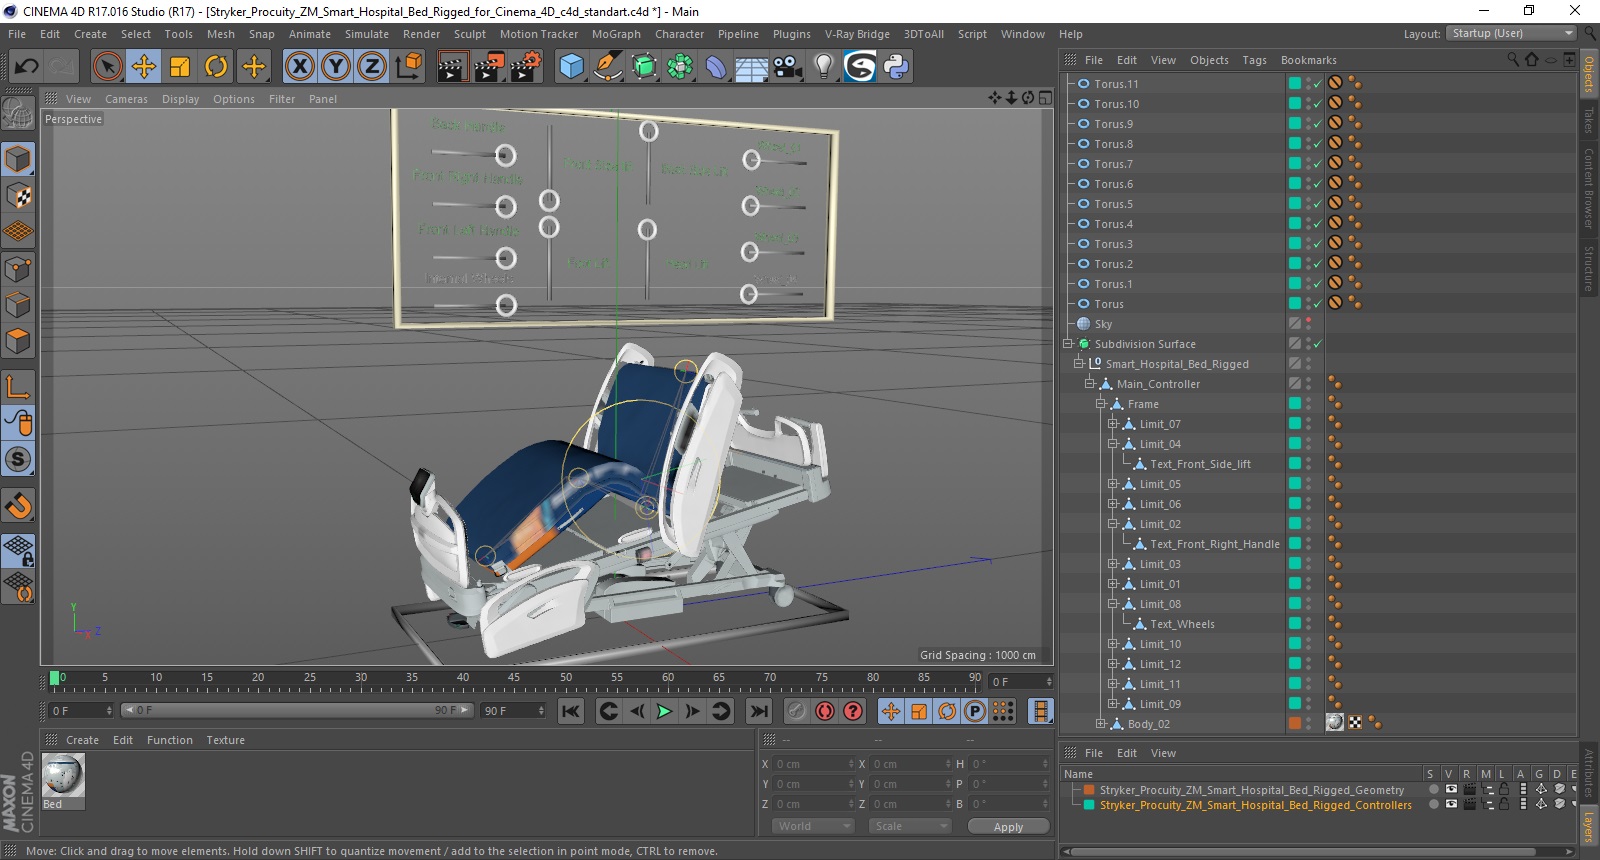Viewport: 1600px width, 860px height.
Task: Toggle Enable Snap (S icon)
Action: click(x=18, y=459)
